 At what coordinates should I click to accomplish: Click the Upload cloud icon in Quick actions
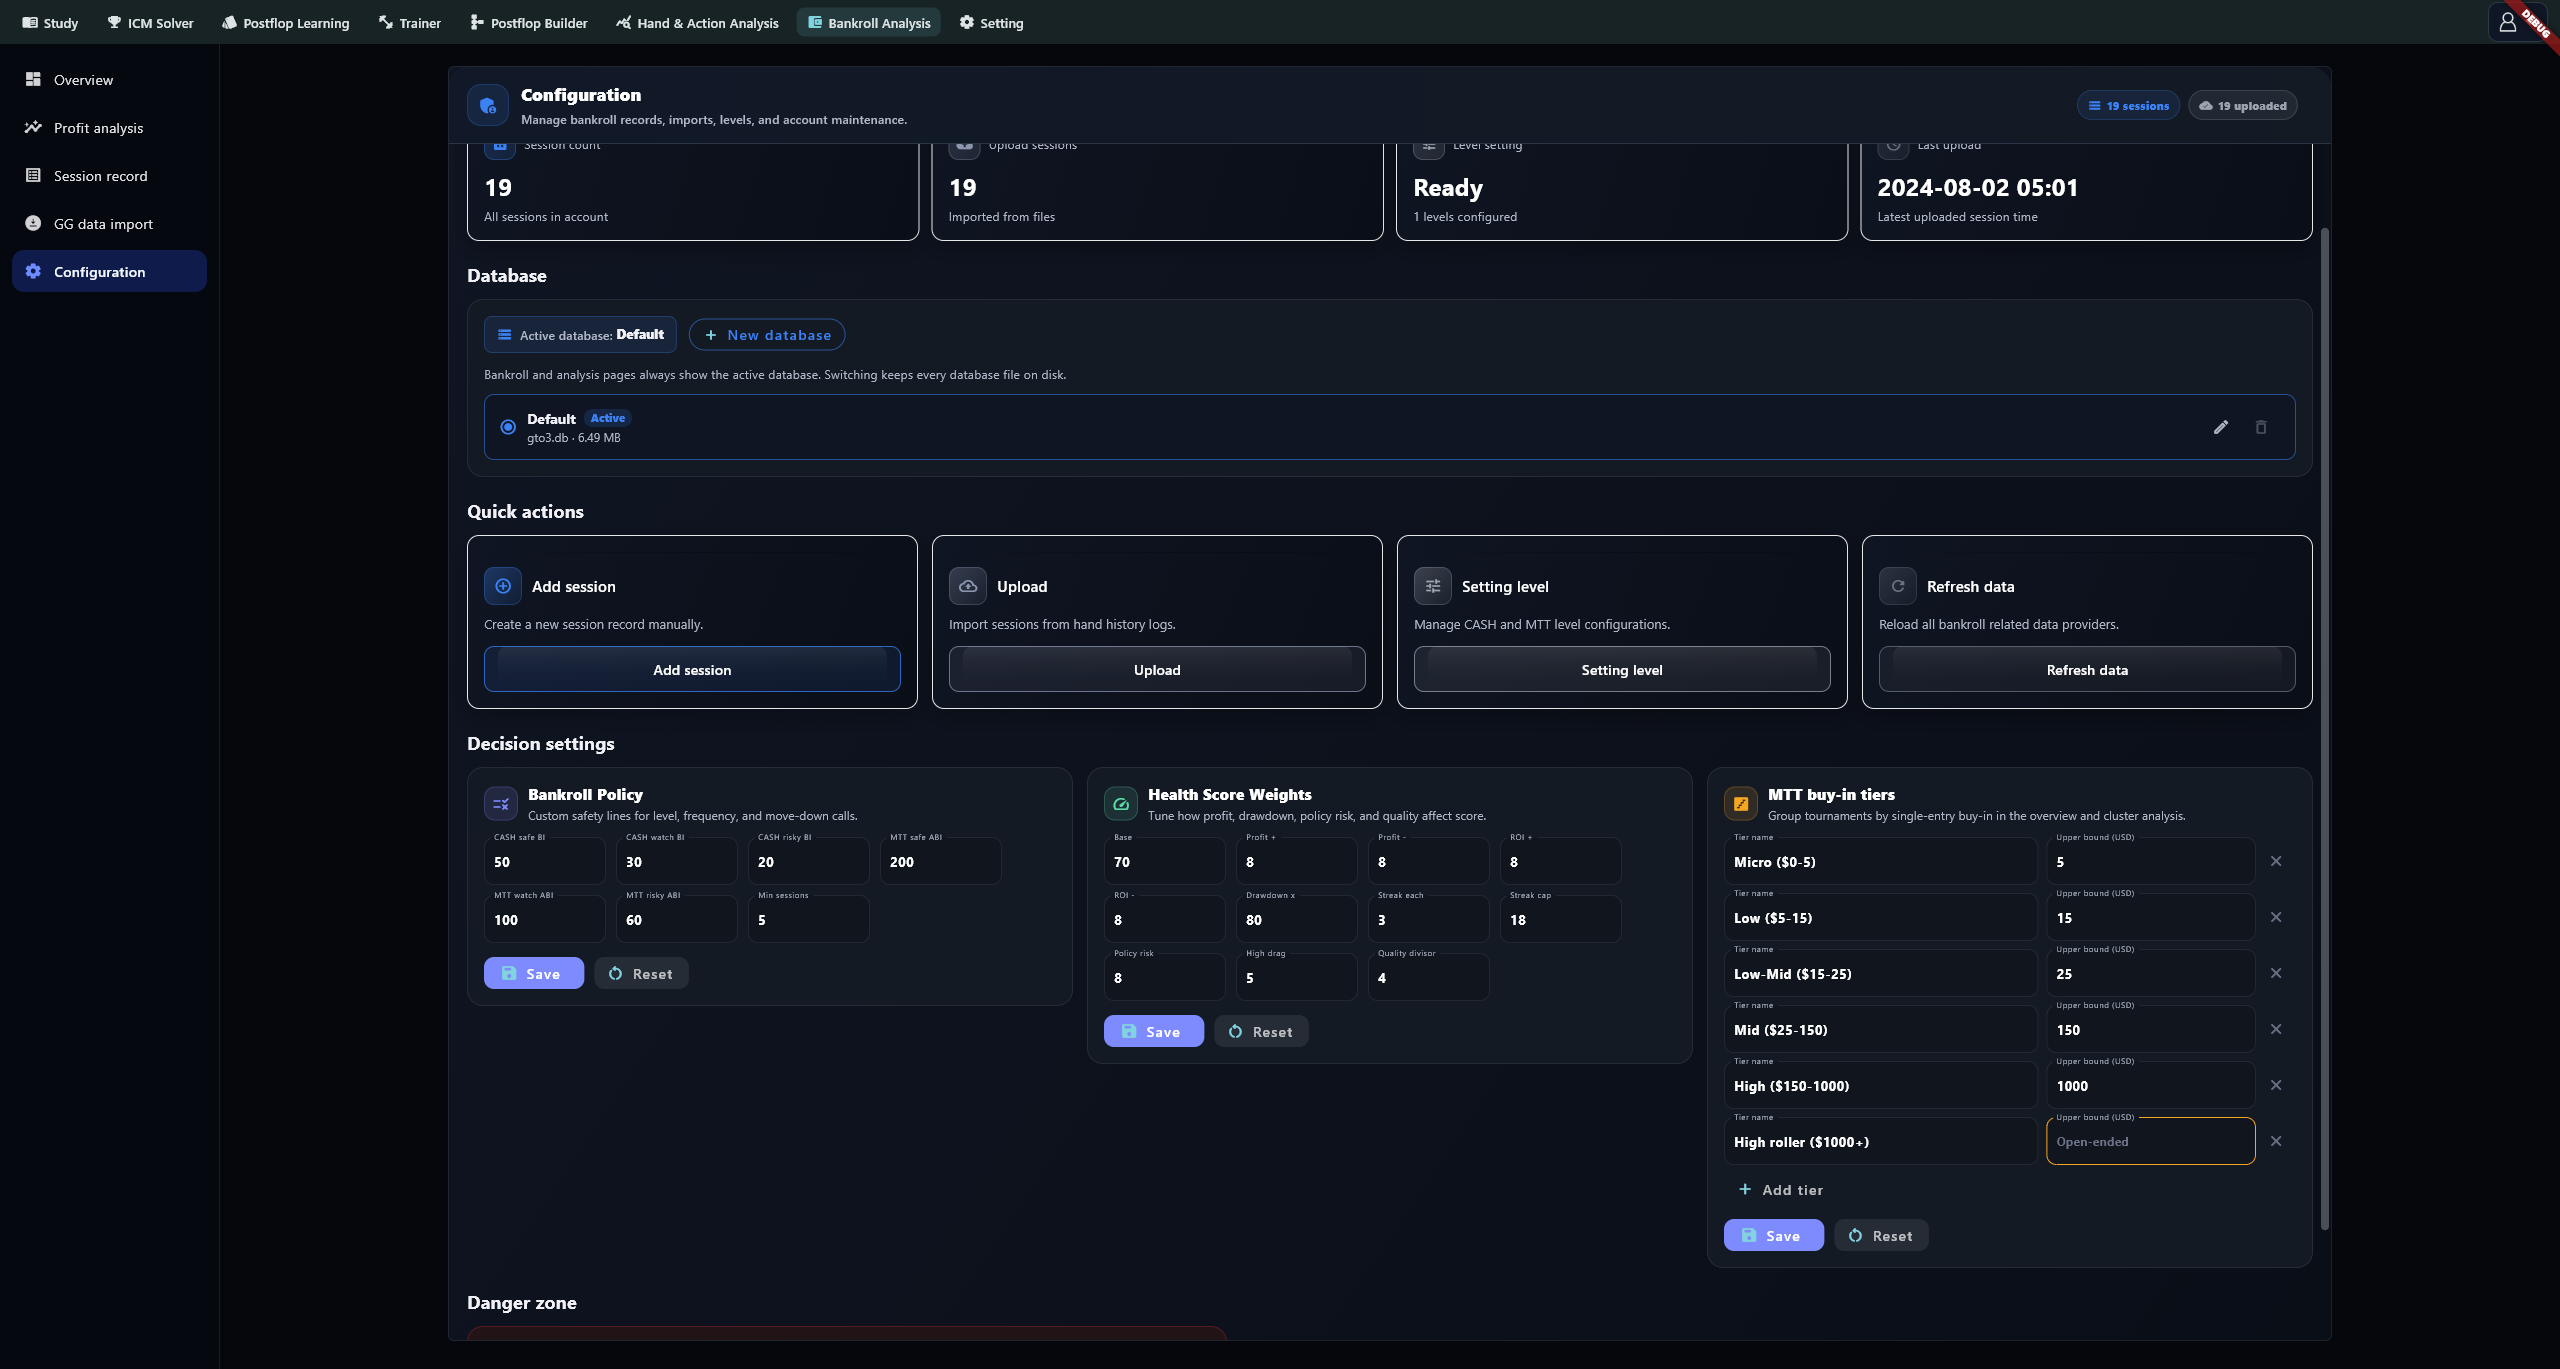tap(967, 586)
